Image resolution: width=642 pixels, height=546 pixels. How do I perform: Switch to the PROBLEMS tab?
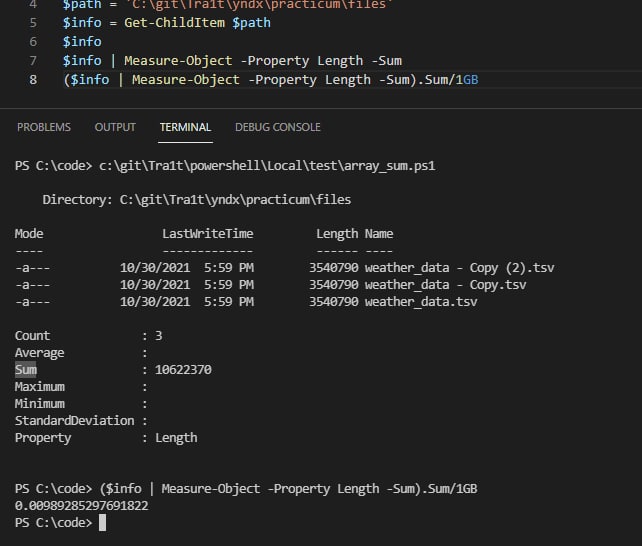coord(44,127)
